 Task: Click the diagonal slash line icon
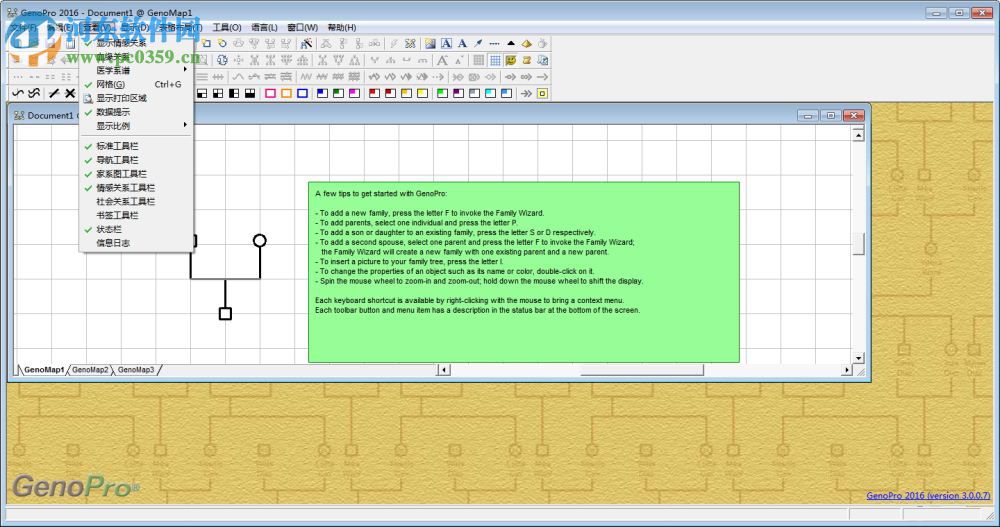[x=54, y=93]
